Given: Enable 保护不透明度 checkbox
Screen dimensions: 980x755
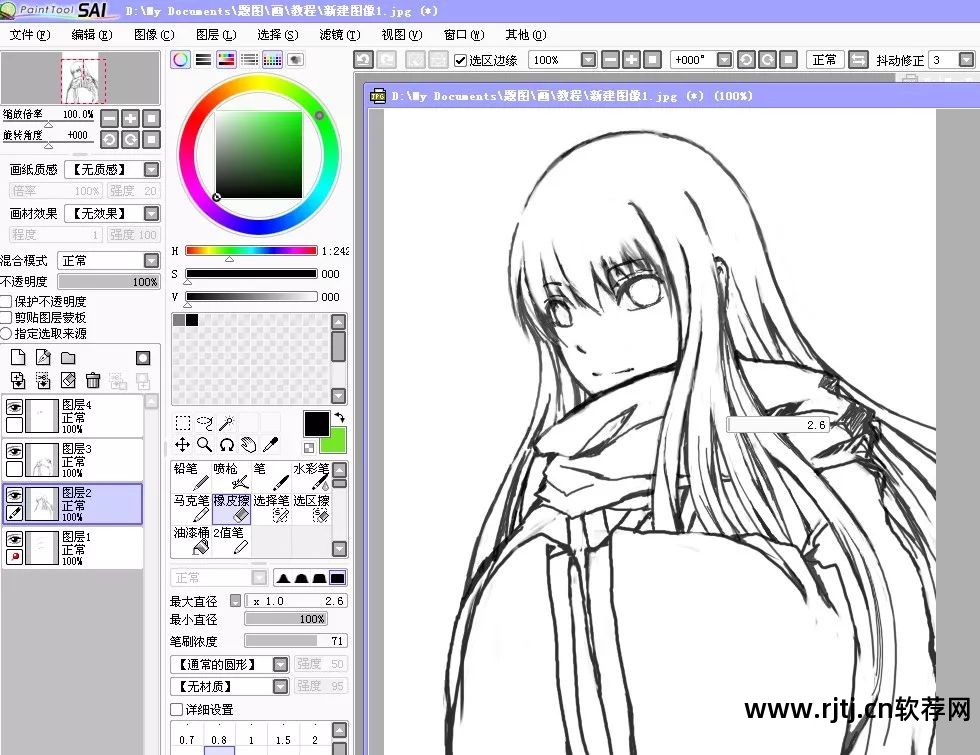Looking at the screenshot, I should [x=6, y=301].
